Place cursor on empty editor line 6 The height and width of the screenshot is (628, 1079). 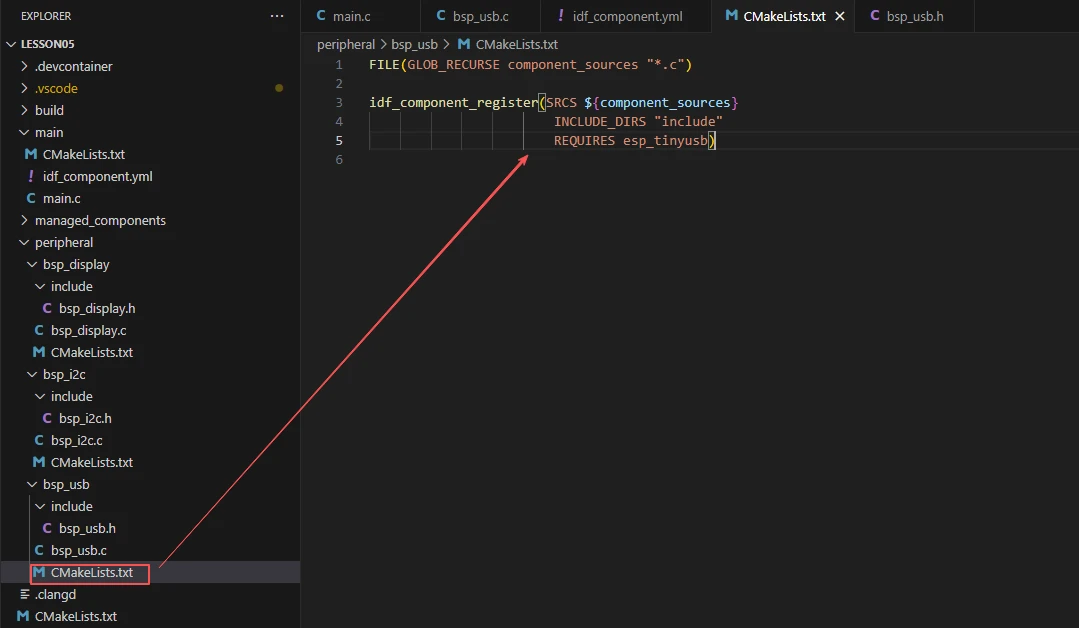coord(600,160)
